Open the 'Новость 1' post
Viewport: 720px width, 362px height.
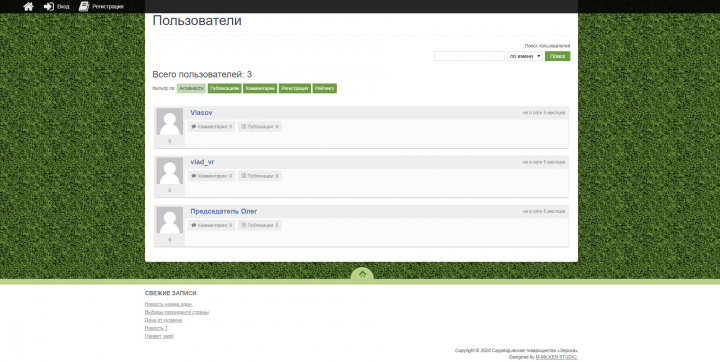coord(156,328)
